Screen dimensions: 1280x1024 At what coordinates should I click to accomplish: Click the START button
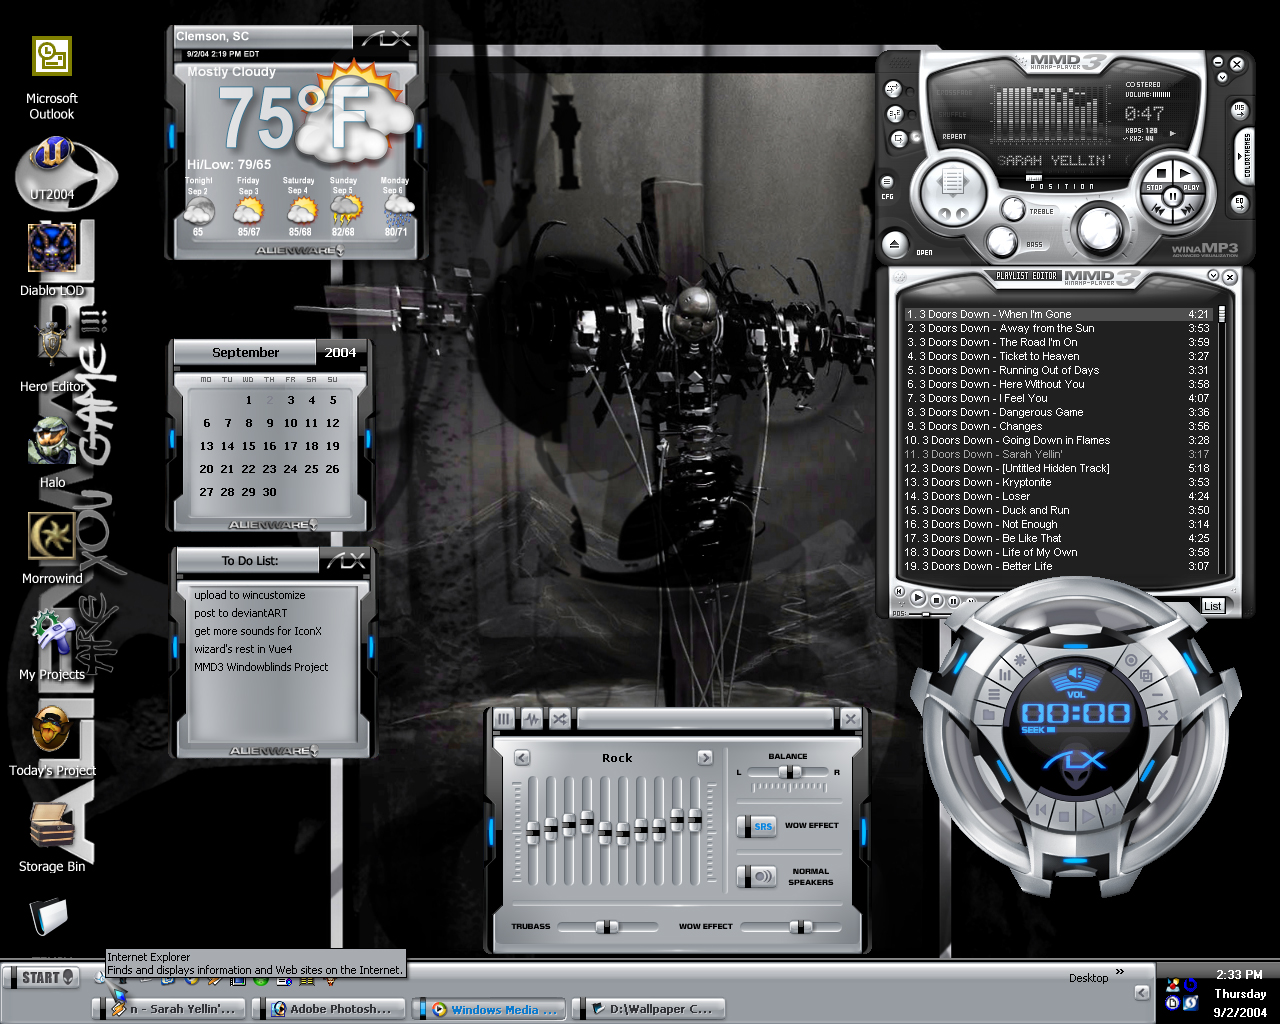pyautogui.click(x=42, y=977)
